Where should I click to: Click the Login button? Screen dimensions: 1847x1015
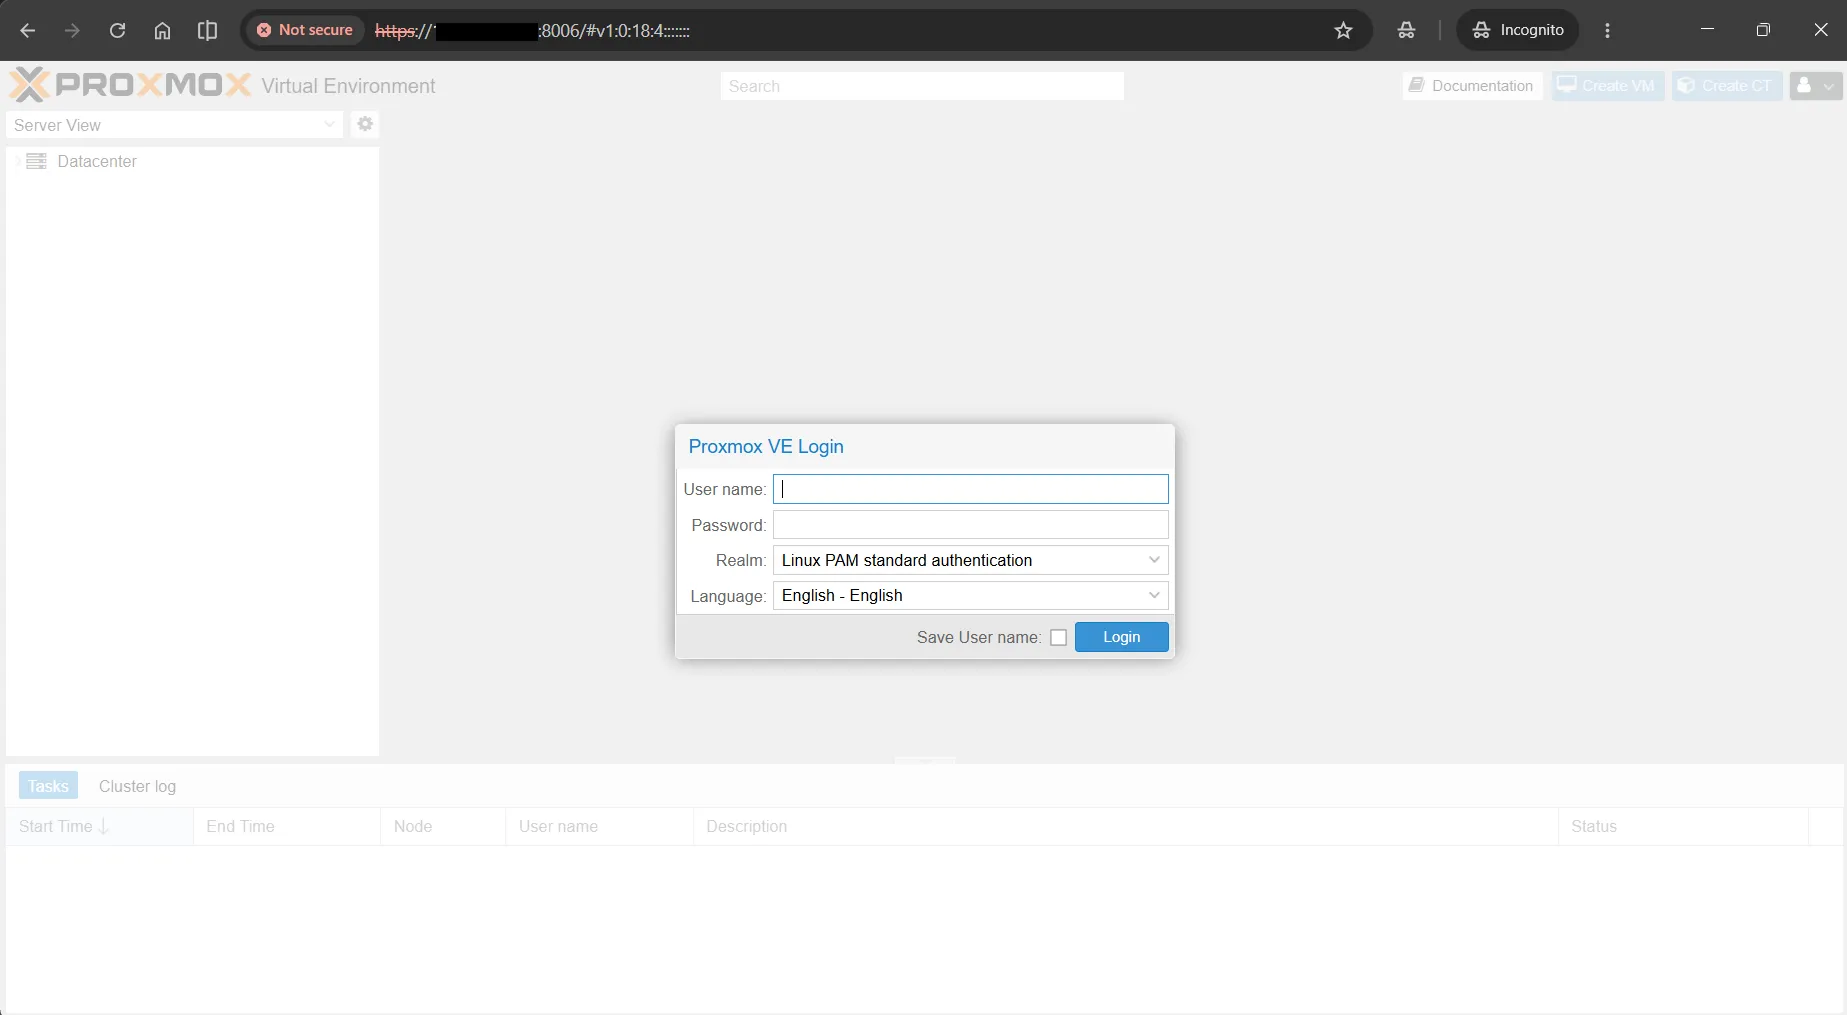1121,637
